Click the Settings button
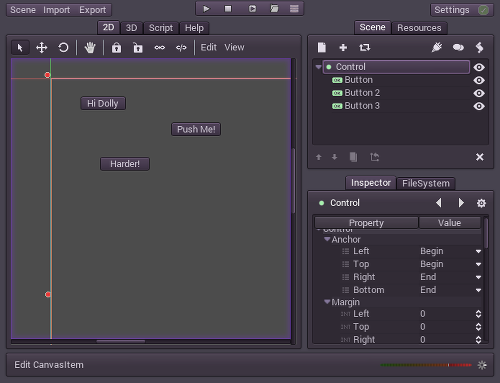500x383 pixels. [x=462, y=10]
